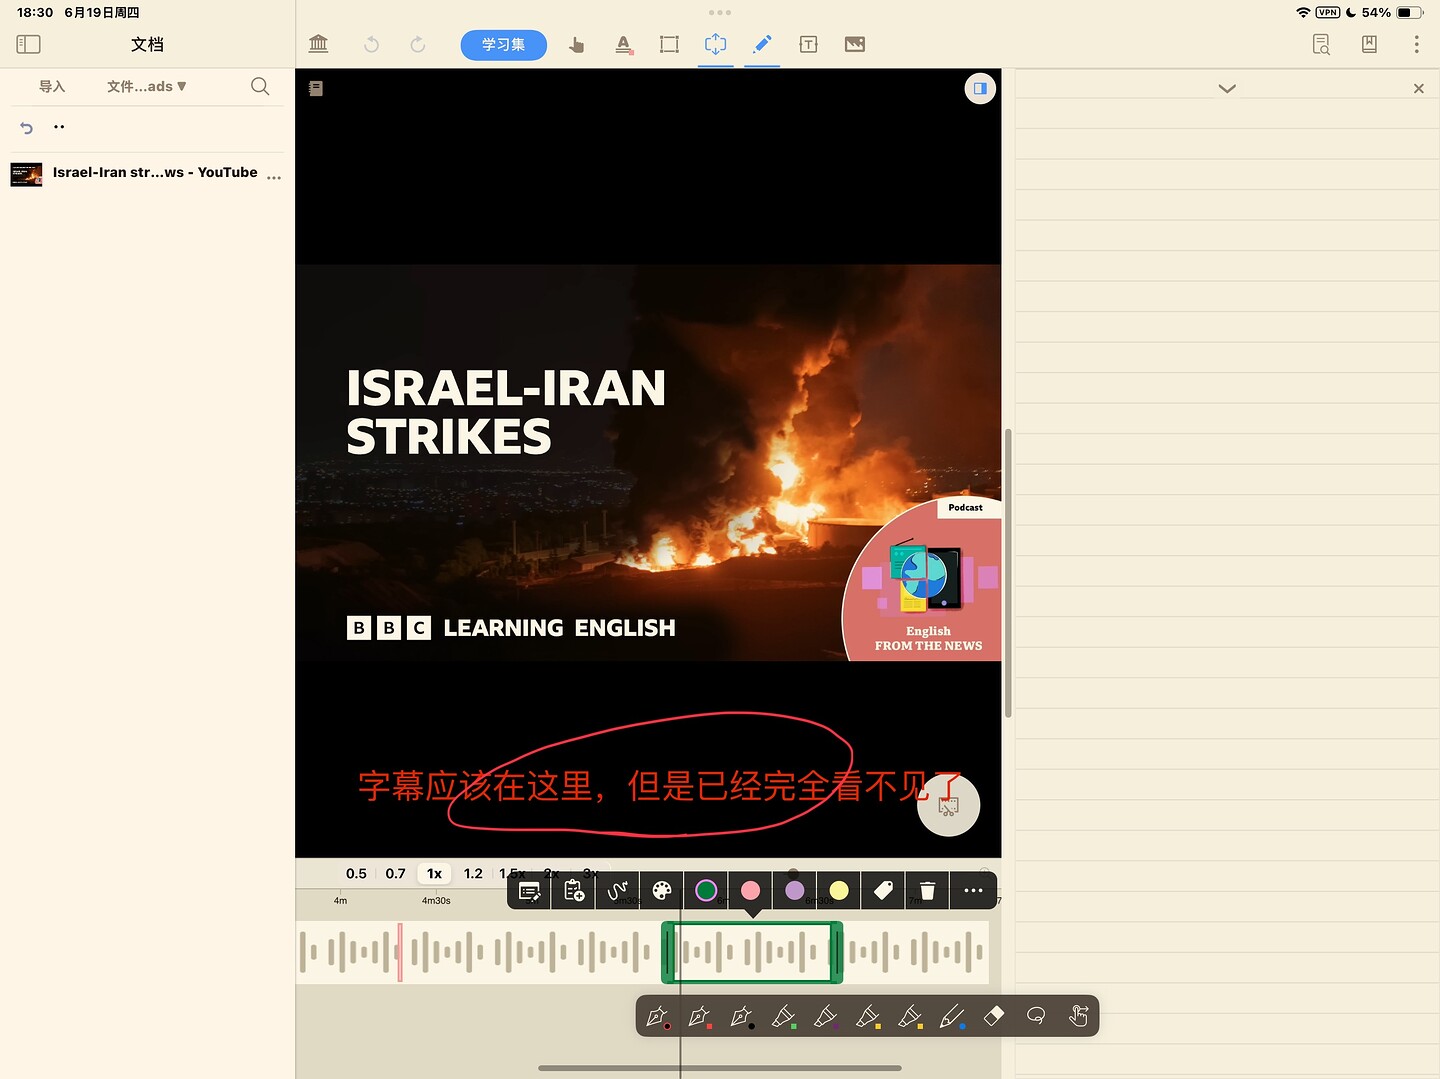Select the hand pointer tool
The image size is (1440, 1079).
(x=576, y=44)
